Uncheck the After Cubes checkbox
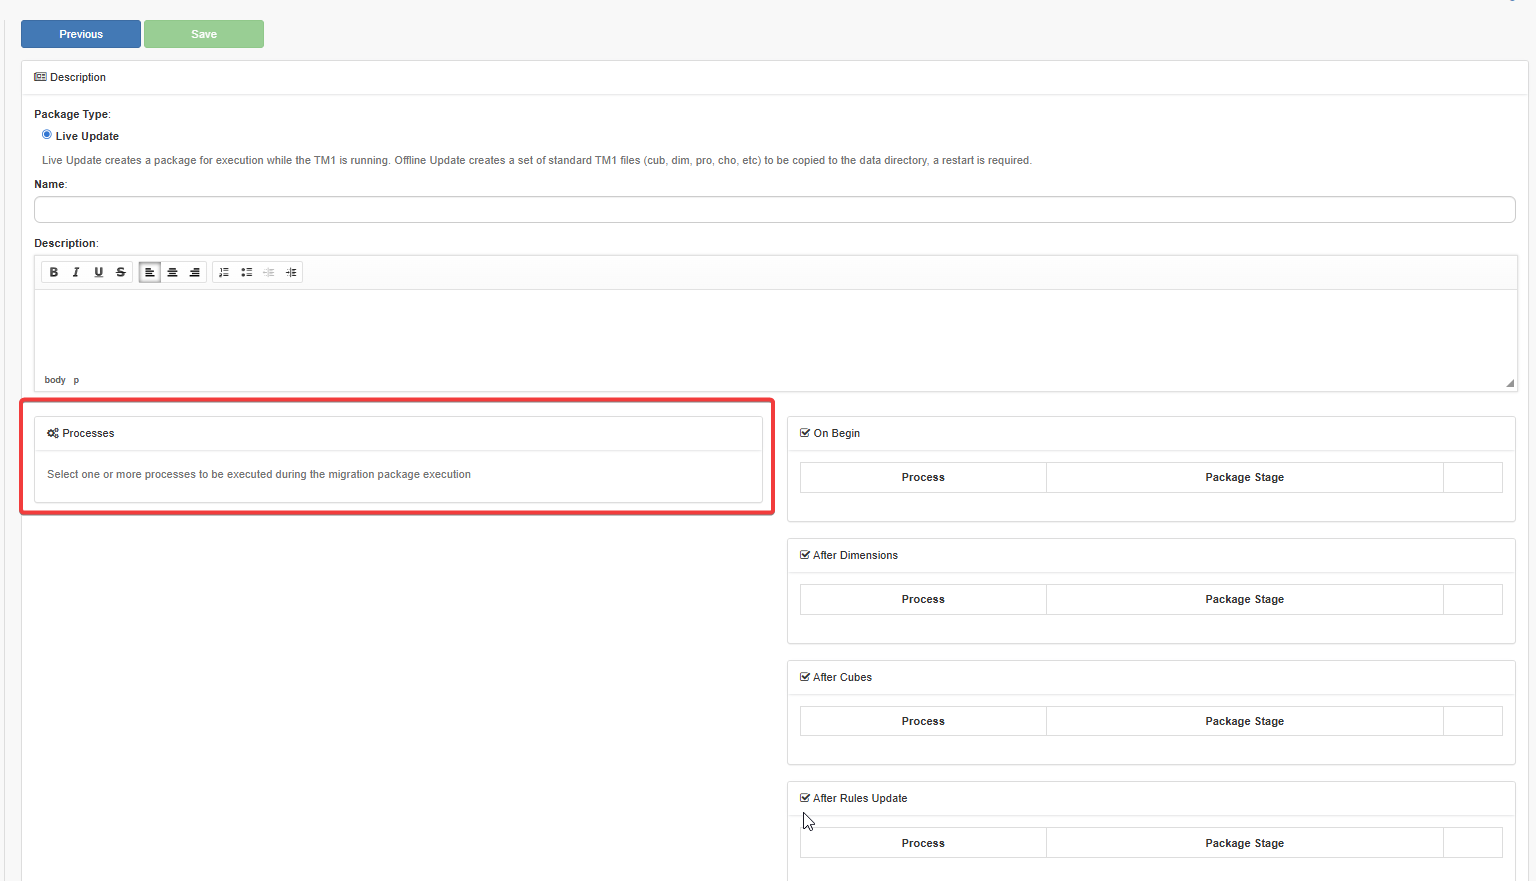 pos(805,677)
